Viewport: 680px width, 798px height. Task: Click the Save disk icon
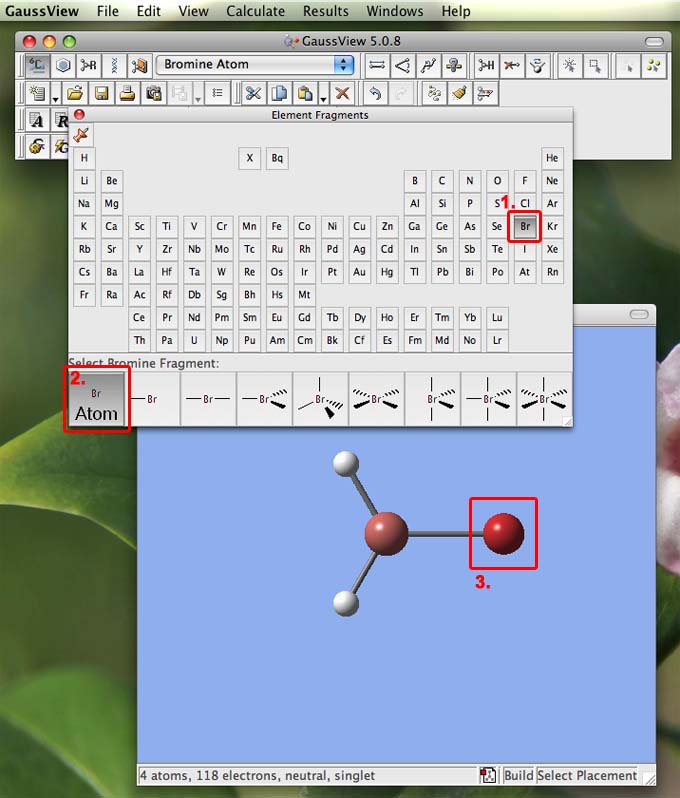[101, 93]
